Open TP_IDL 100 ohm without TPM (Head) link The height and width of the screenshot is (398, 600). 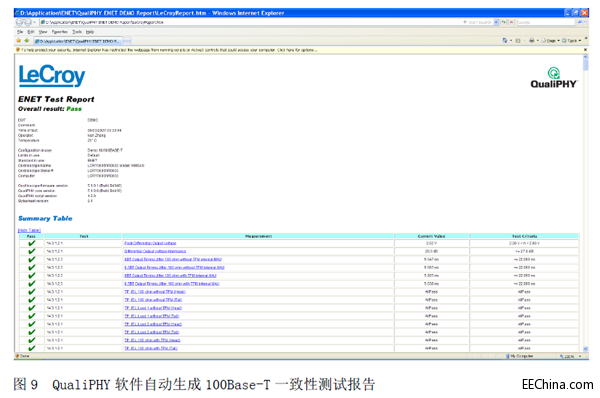[155, 292]
